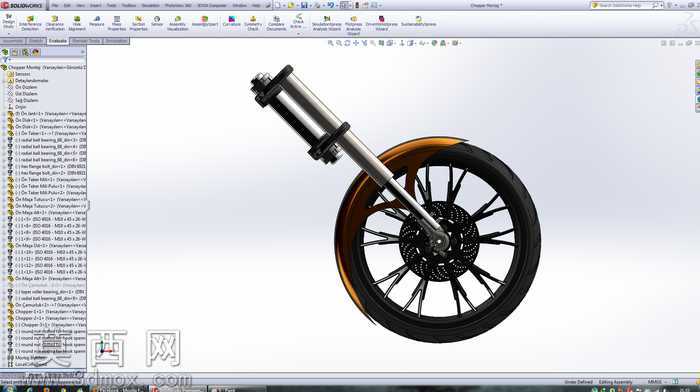Expand the Design Study dropdown arrow
This screenshot has height=392, width=700.
[x=8, y=33]
